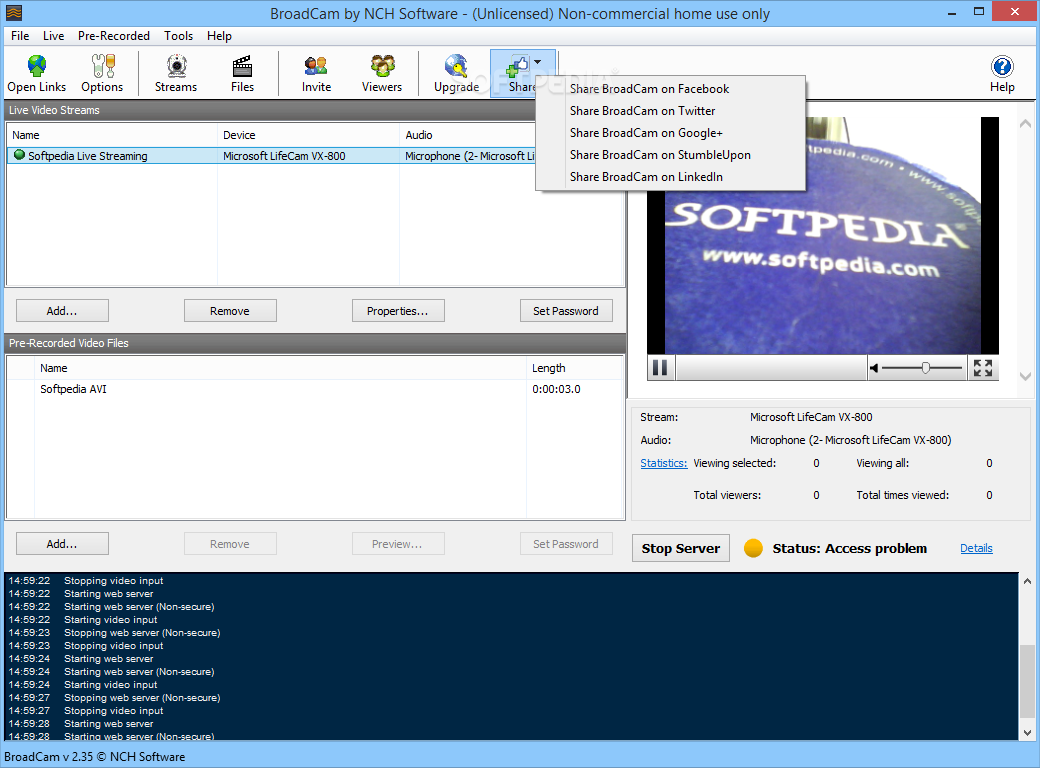Click Add... under Pre-Recorded Video Files

[x=62, y=544]
